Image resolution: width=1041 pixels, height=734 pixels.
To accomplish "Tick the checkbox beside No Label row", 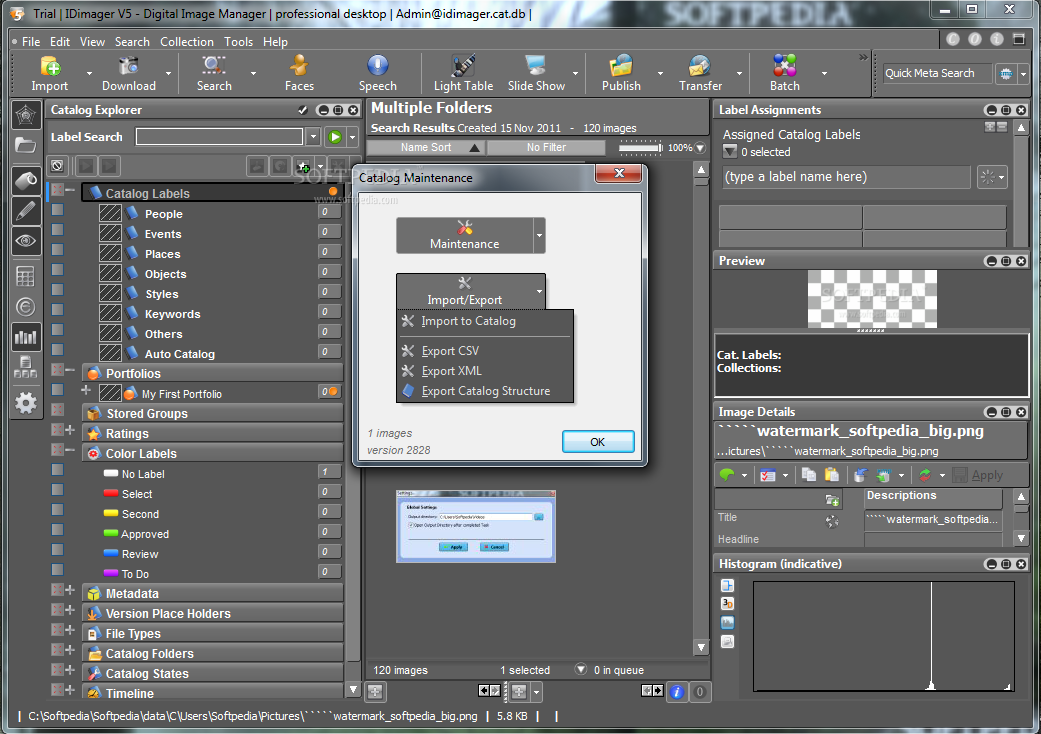I will pos(58,470).
